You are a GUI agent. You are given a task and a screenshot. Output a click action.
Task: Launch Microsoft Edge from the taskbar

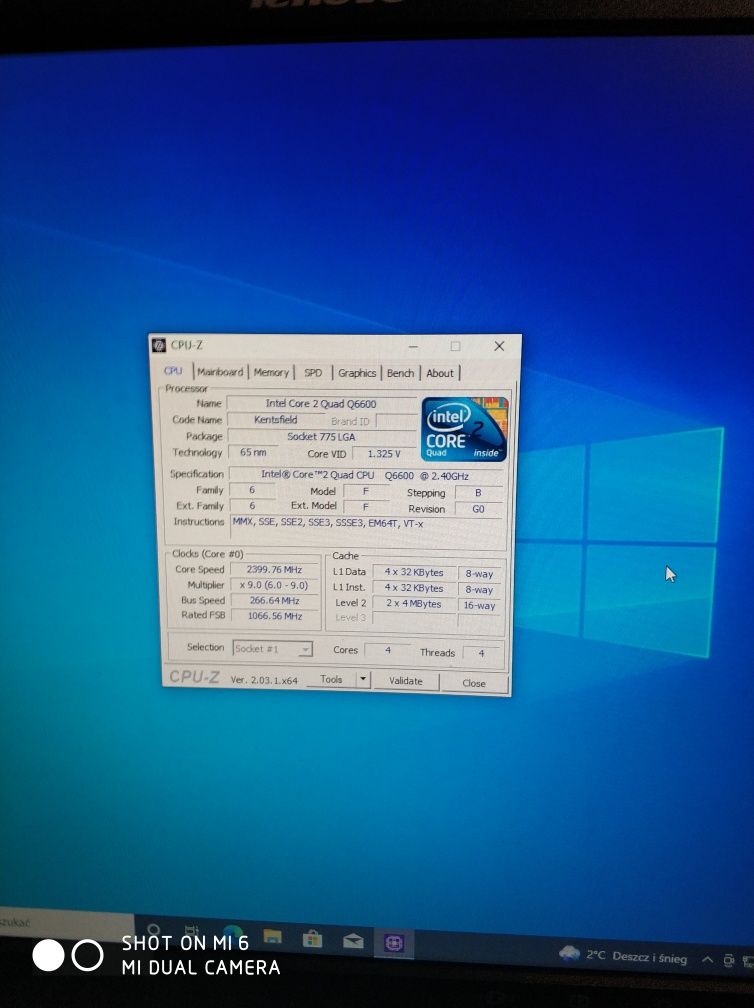click(232, 933)
